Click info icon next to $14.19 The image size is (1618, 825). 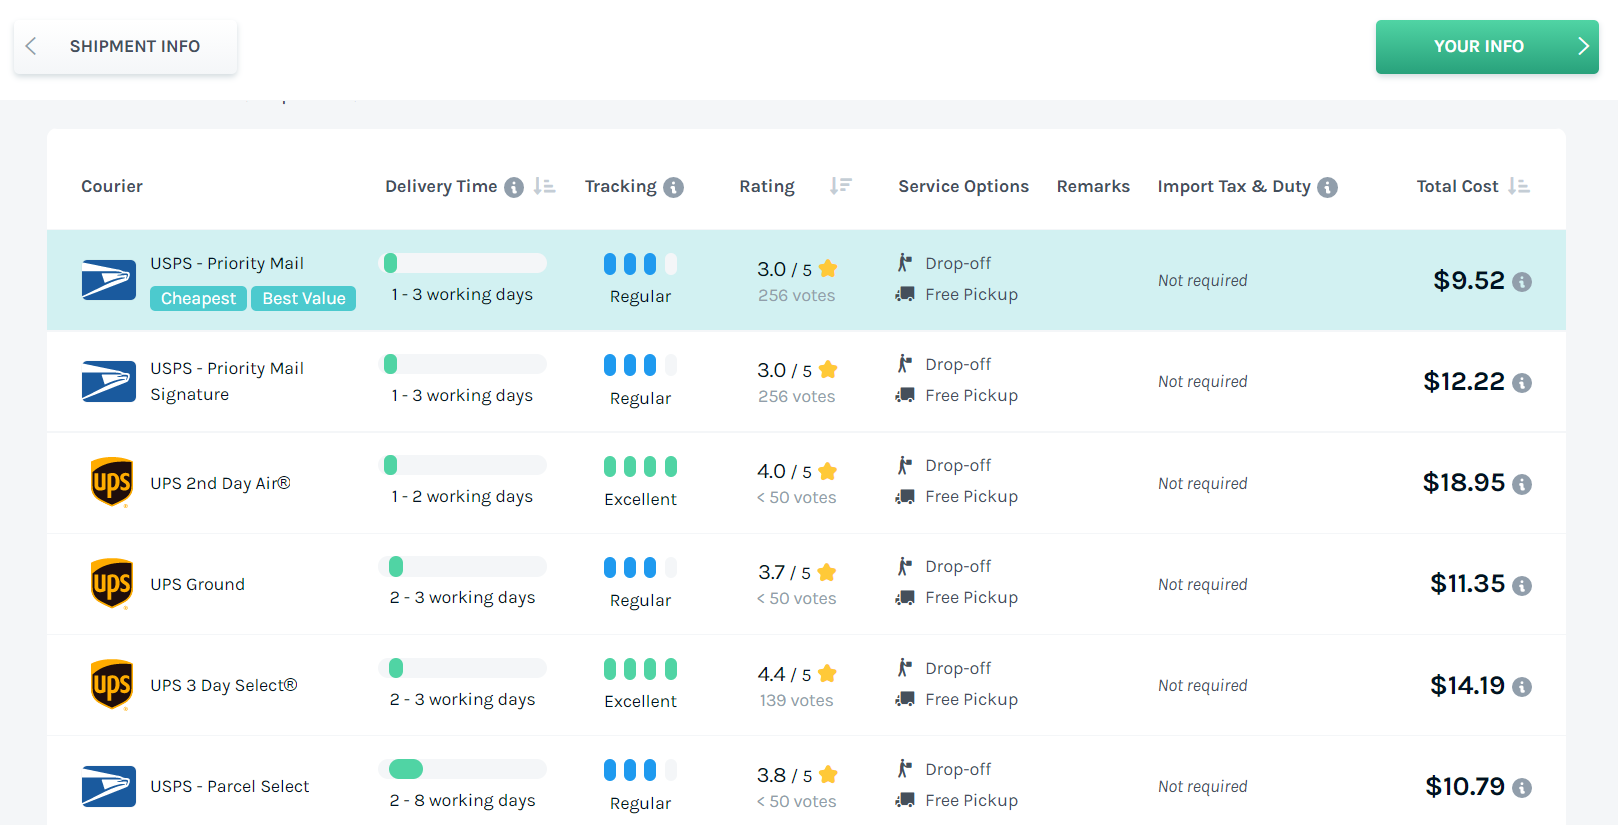1522,687
